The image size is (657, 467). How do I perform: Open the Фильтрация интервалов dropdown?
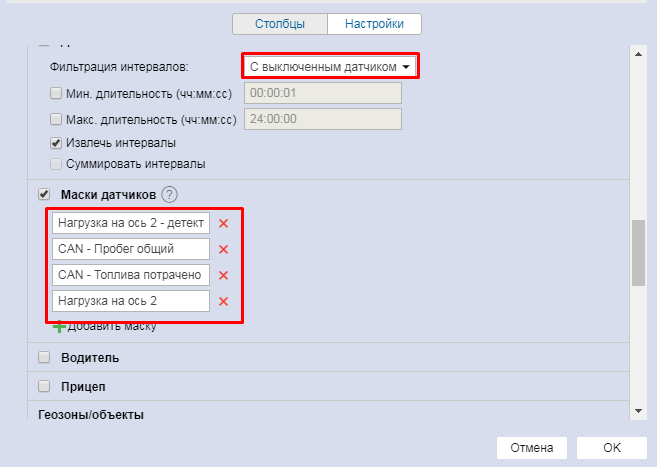pyautogui.click(x=330, y=67)
